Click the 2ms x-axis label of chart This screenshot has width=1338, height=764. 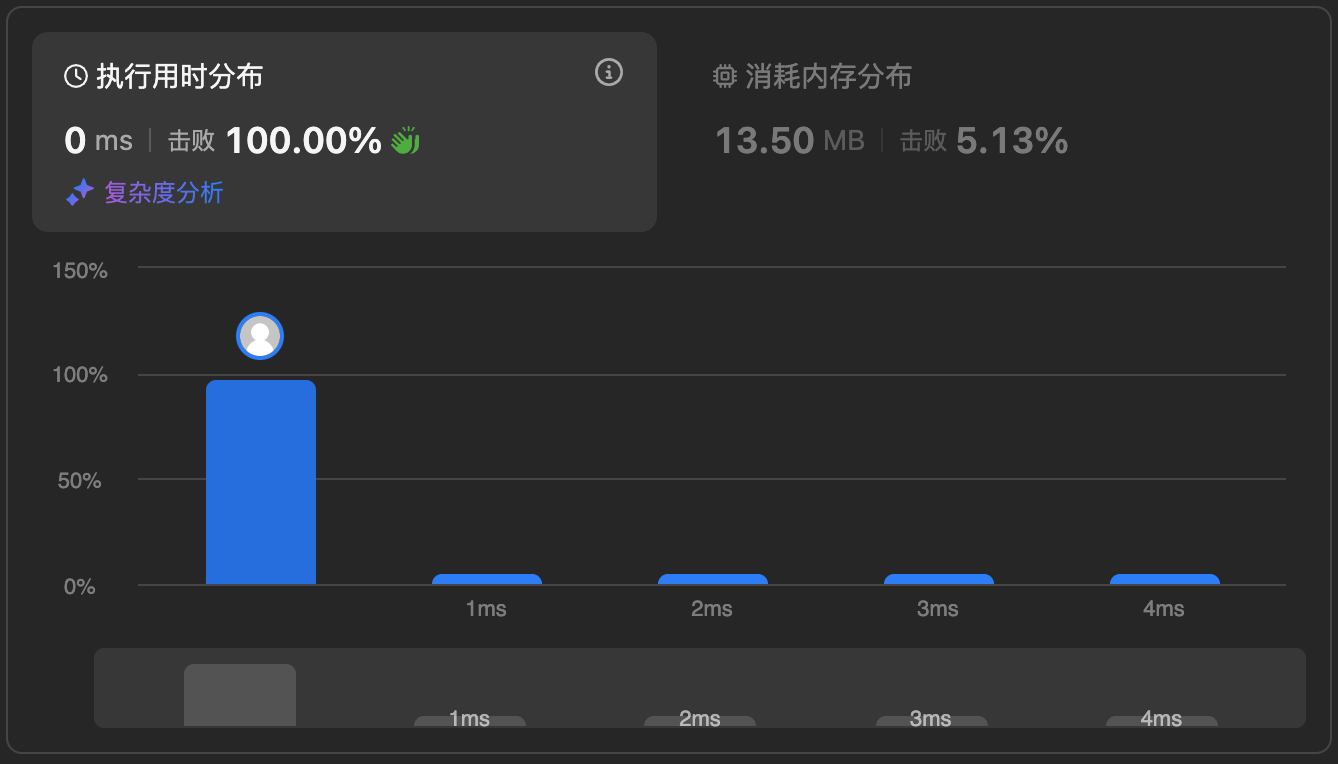tap(712, 609)
